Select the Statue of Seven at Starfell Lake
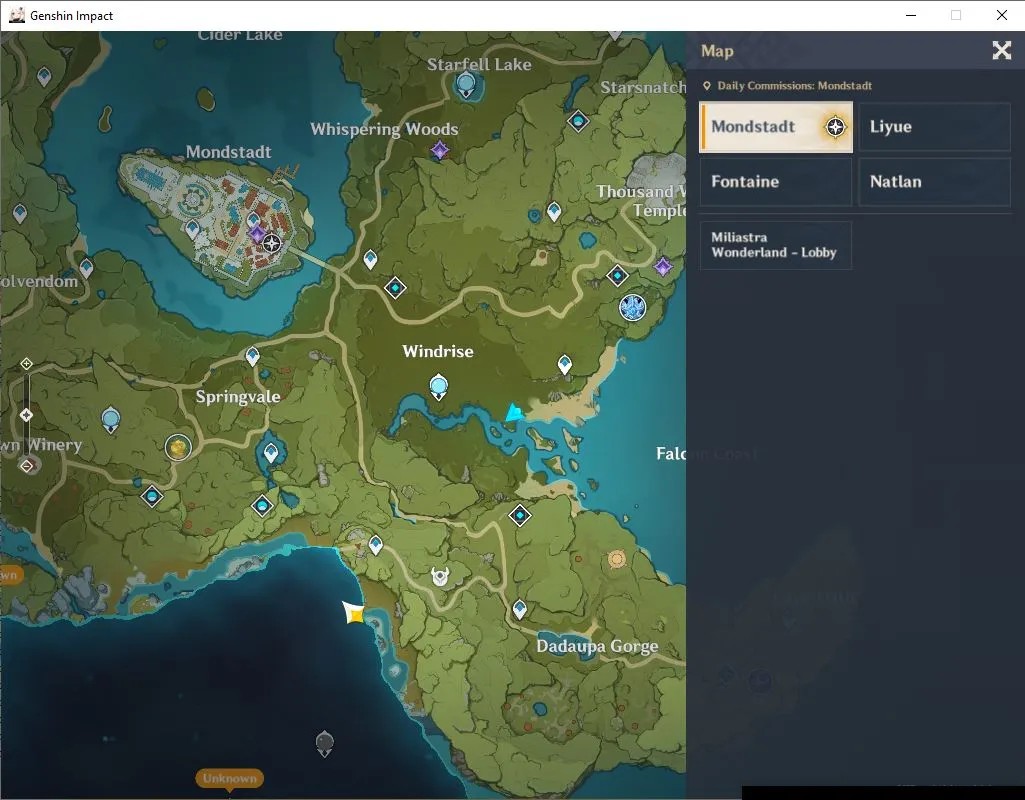This screenshot has height=800, width=1025. pos(465,85)
